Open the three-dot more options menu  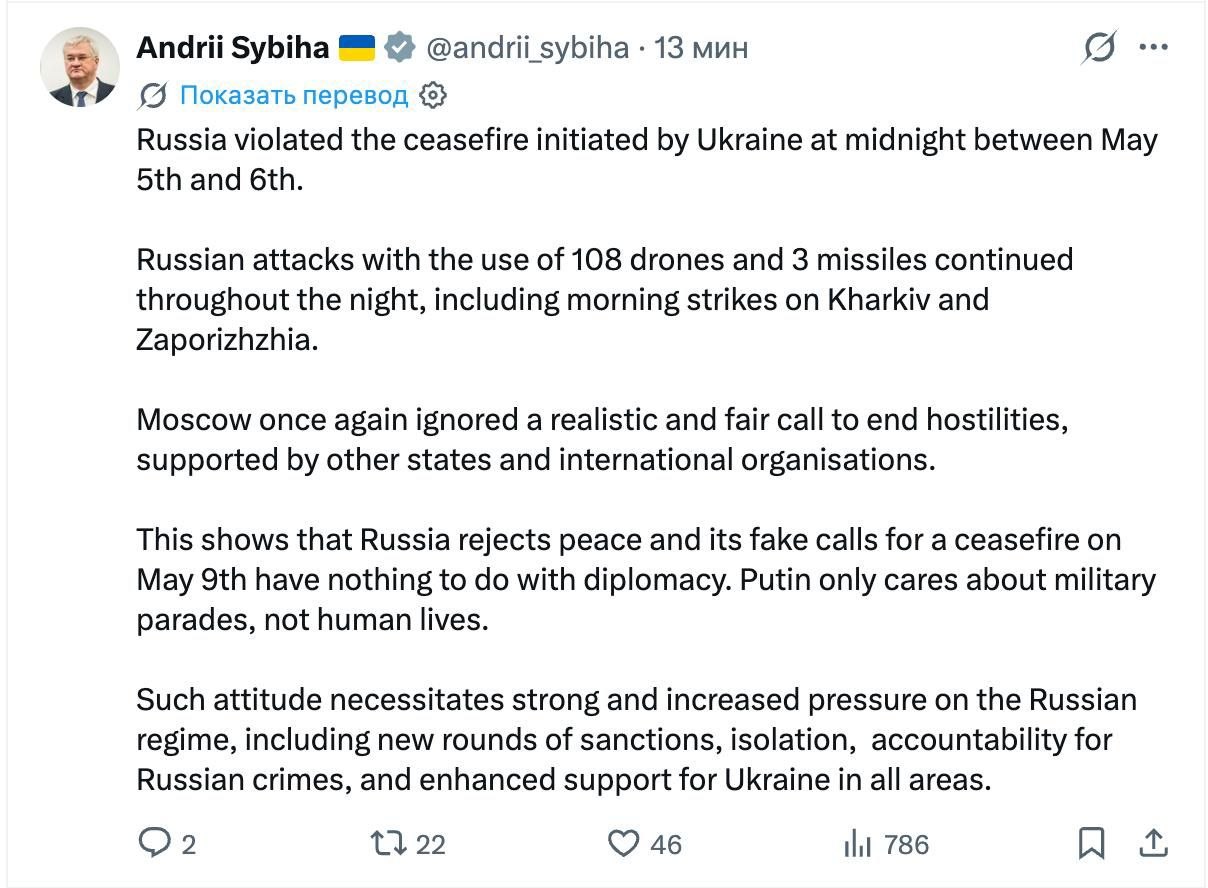[x=1154, y=47]
